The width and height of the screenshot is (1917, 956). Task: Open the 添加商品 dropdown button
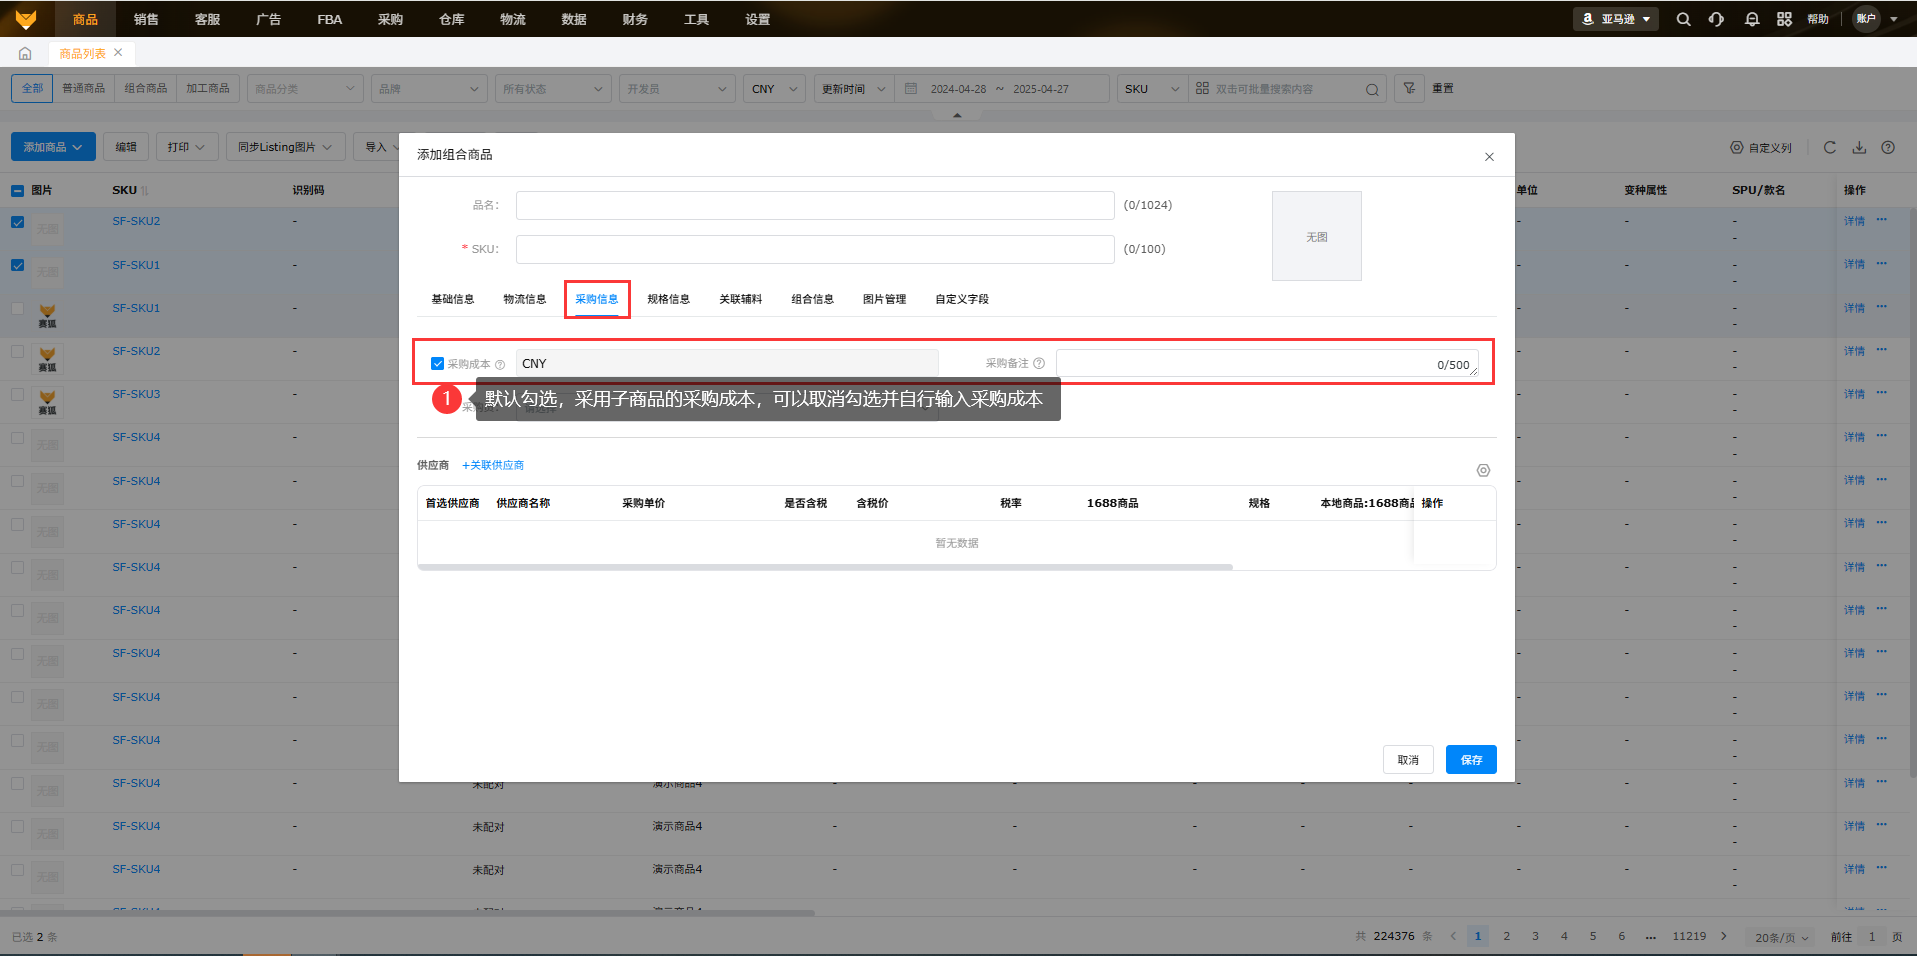point(53,147)
